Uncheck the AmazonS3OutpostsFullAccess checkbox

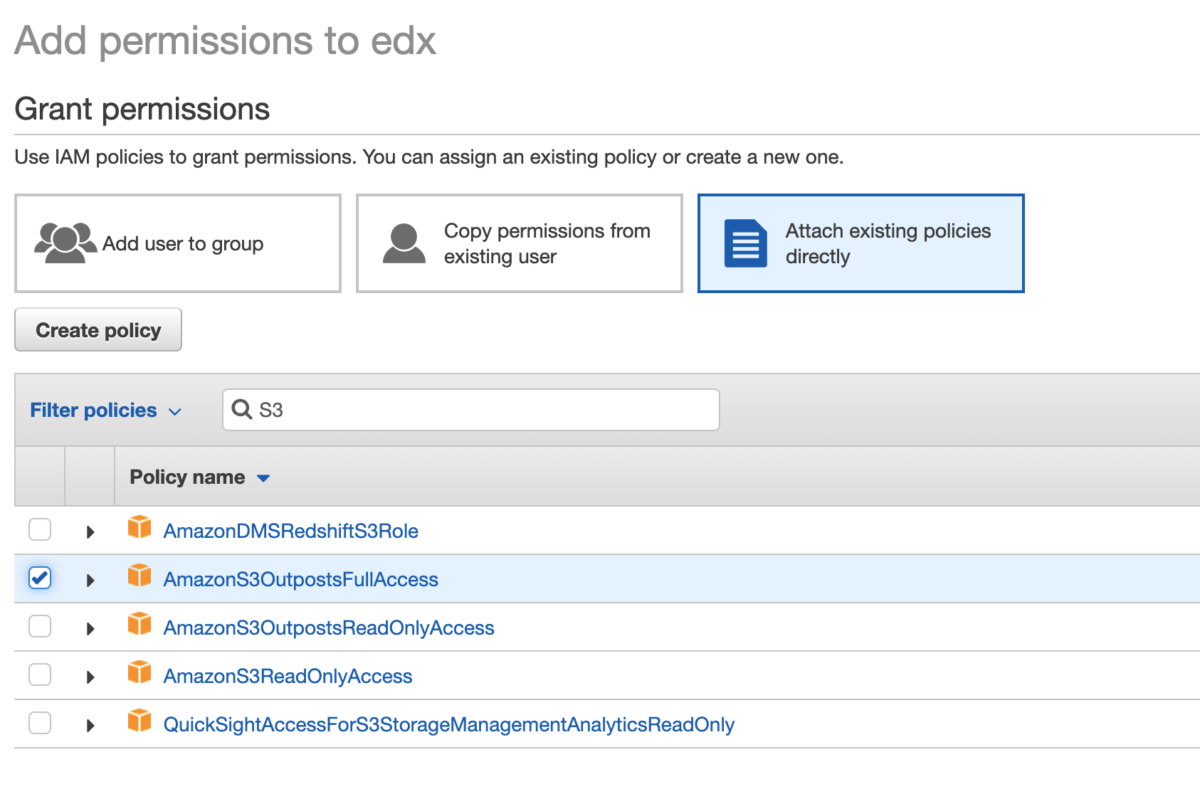40,578
